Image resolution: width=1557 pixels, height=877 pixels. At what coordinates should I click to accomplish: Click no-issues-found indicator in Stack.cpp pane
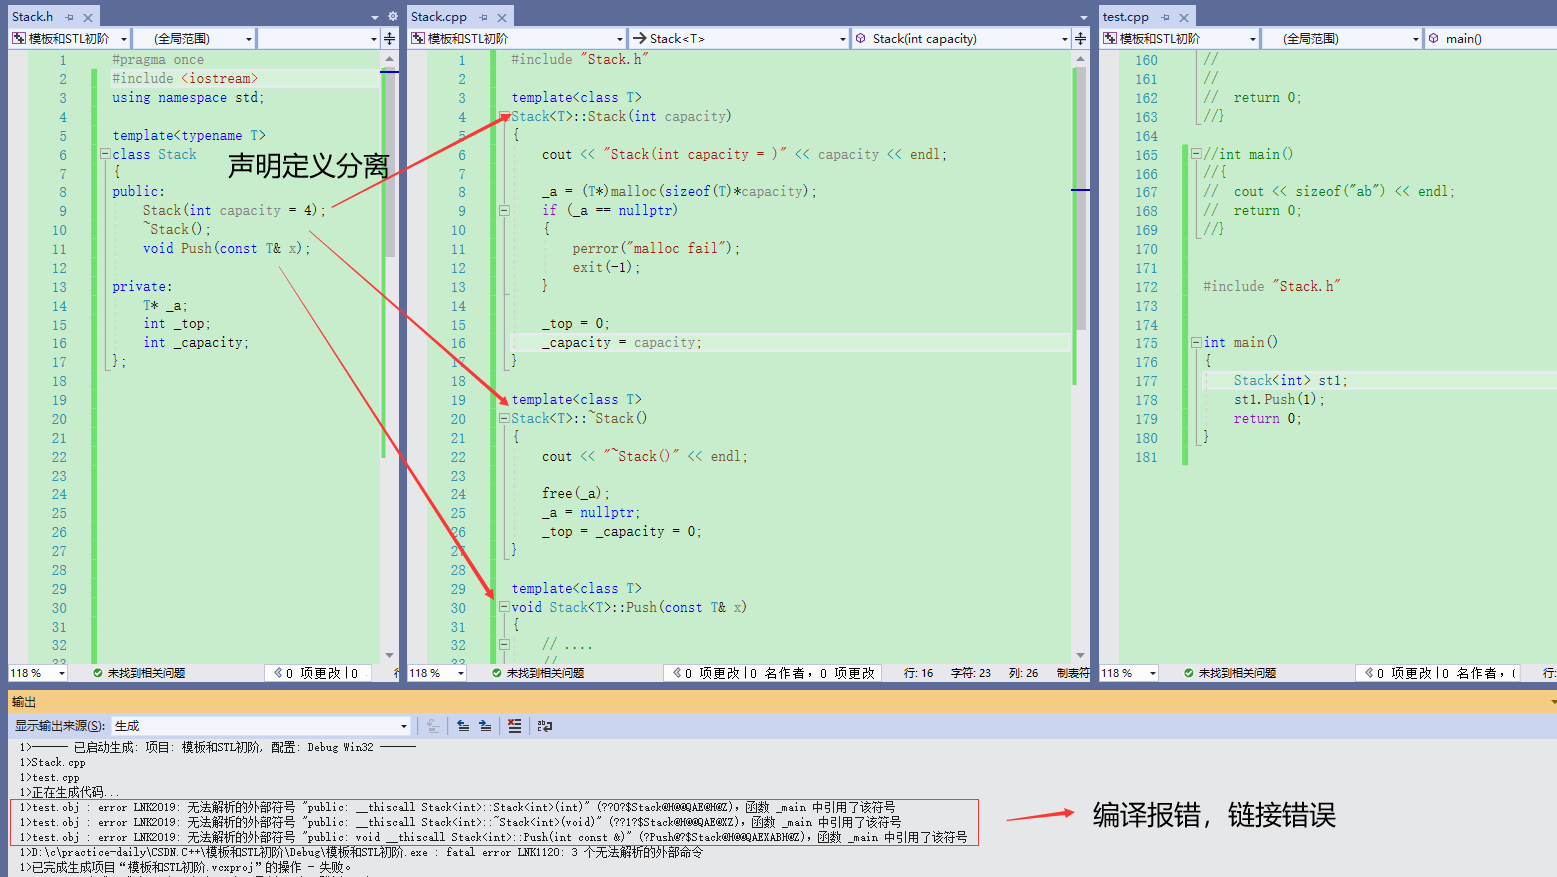tap(538, 673)
